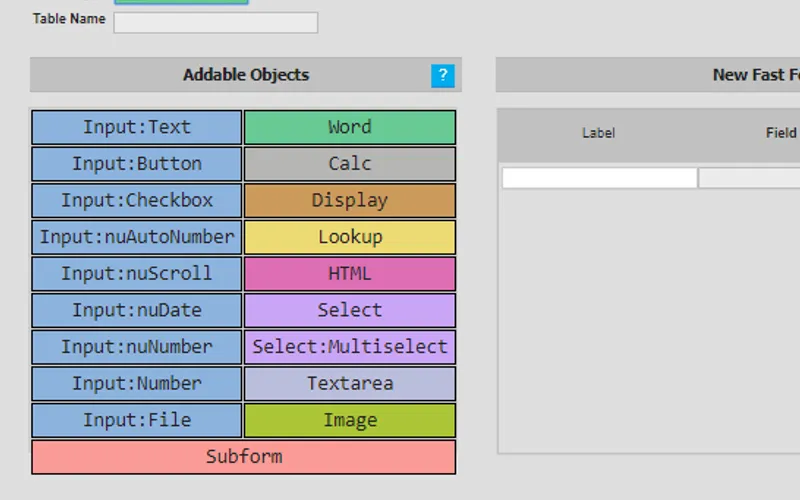Add a Select dropdown object
Viewport: 800px width, 500px height.
[350, 310]
